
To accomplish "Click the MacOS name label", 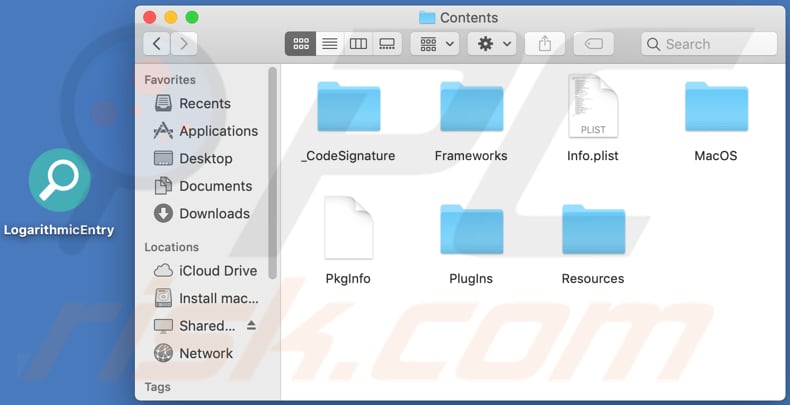I will [x=716, y=156].
